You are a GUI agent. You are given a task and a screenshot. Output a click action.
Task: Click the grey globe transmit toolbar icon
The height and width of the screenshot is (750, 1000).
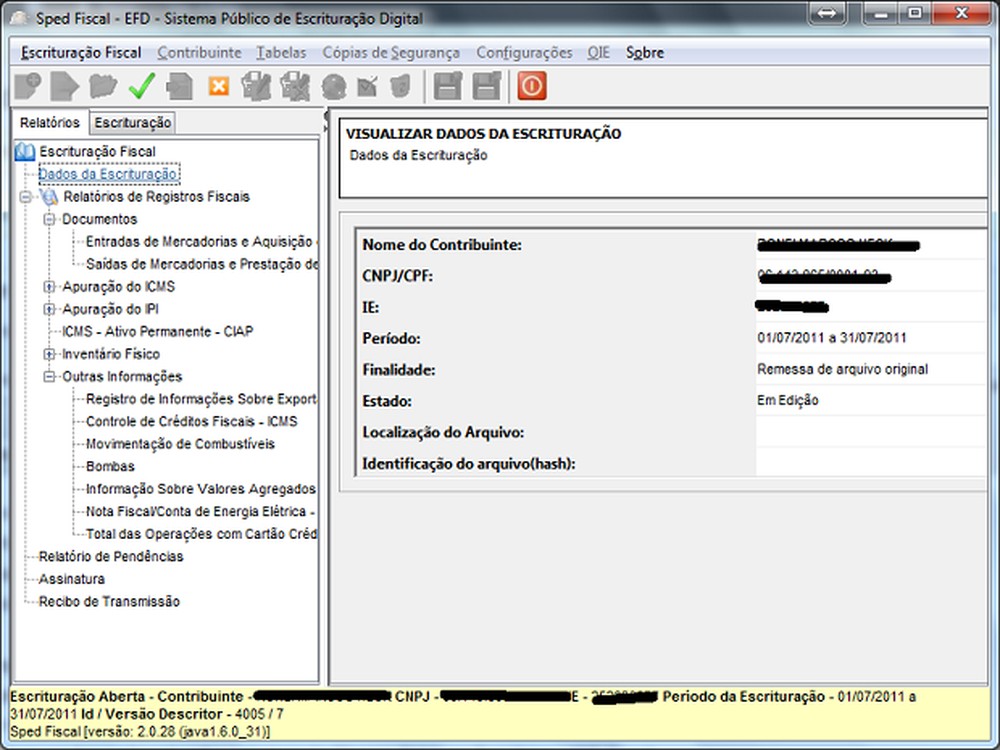(x=333, y=87)
